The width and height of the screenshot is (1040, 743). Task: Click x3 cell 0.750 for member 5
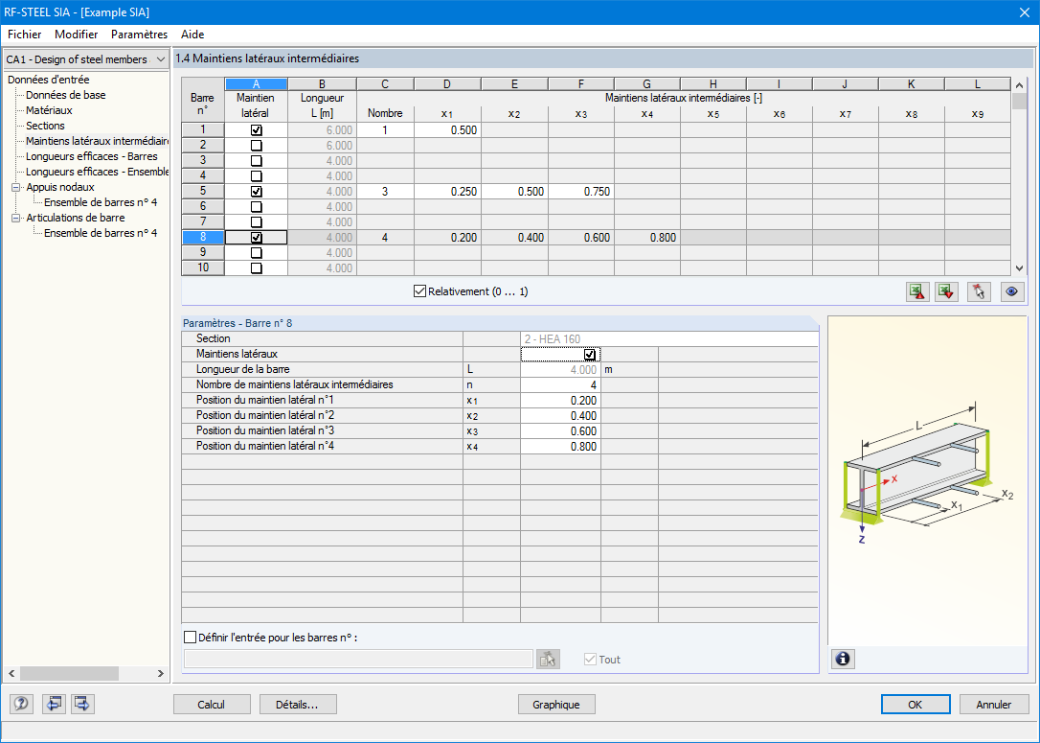point(581,191)
